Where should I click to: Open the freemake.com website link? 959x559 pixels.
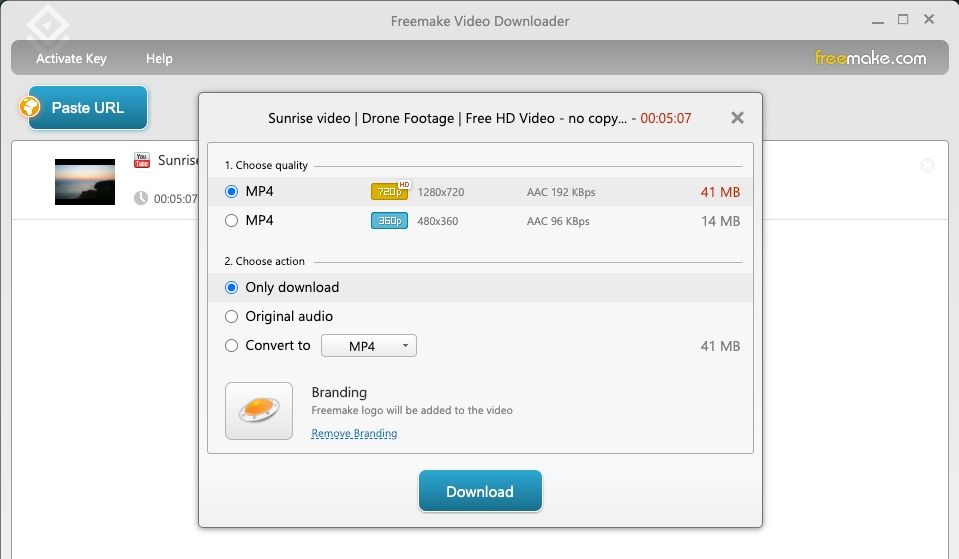870,58
